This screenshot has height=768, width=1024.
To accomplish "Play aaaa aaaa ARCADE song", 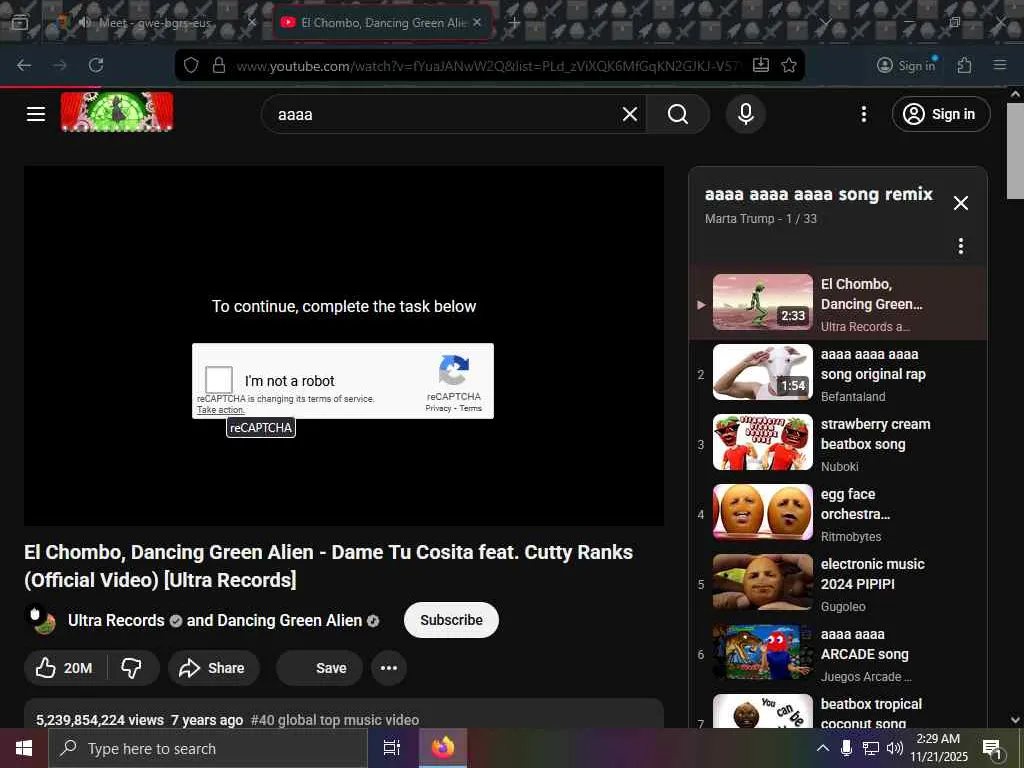I will 839,653.
